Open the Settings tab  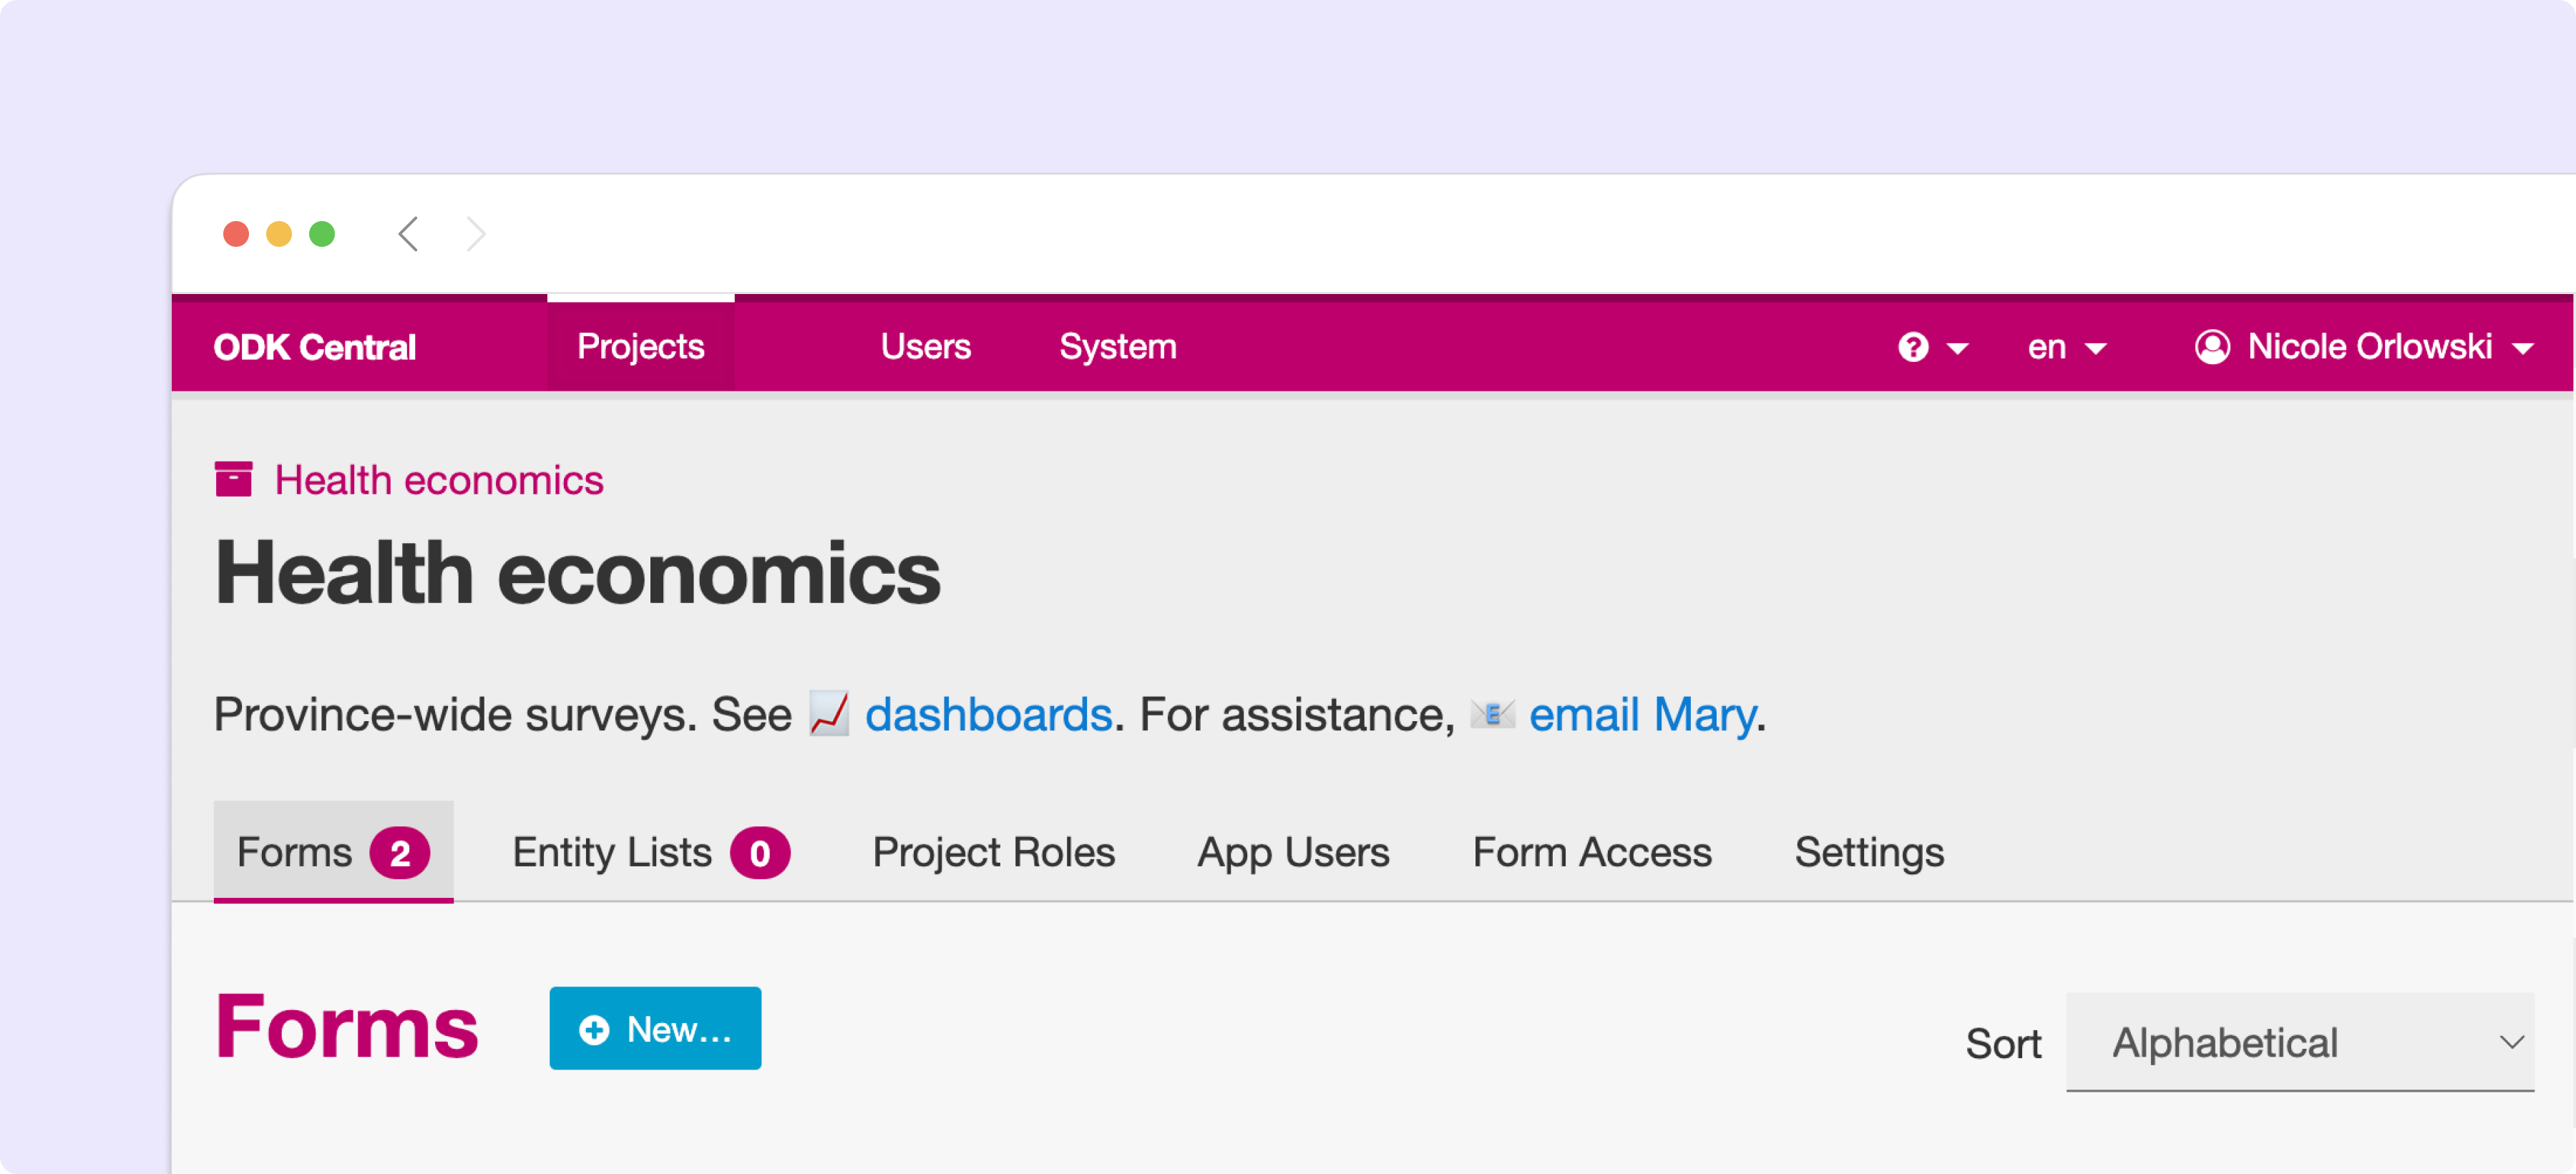pyautogui.click(x=1869, y=852)
